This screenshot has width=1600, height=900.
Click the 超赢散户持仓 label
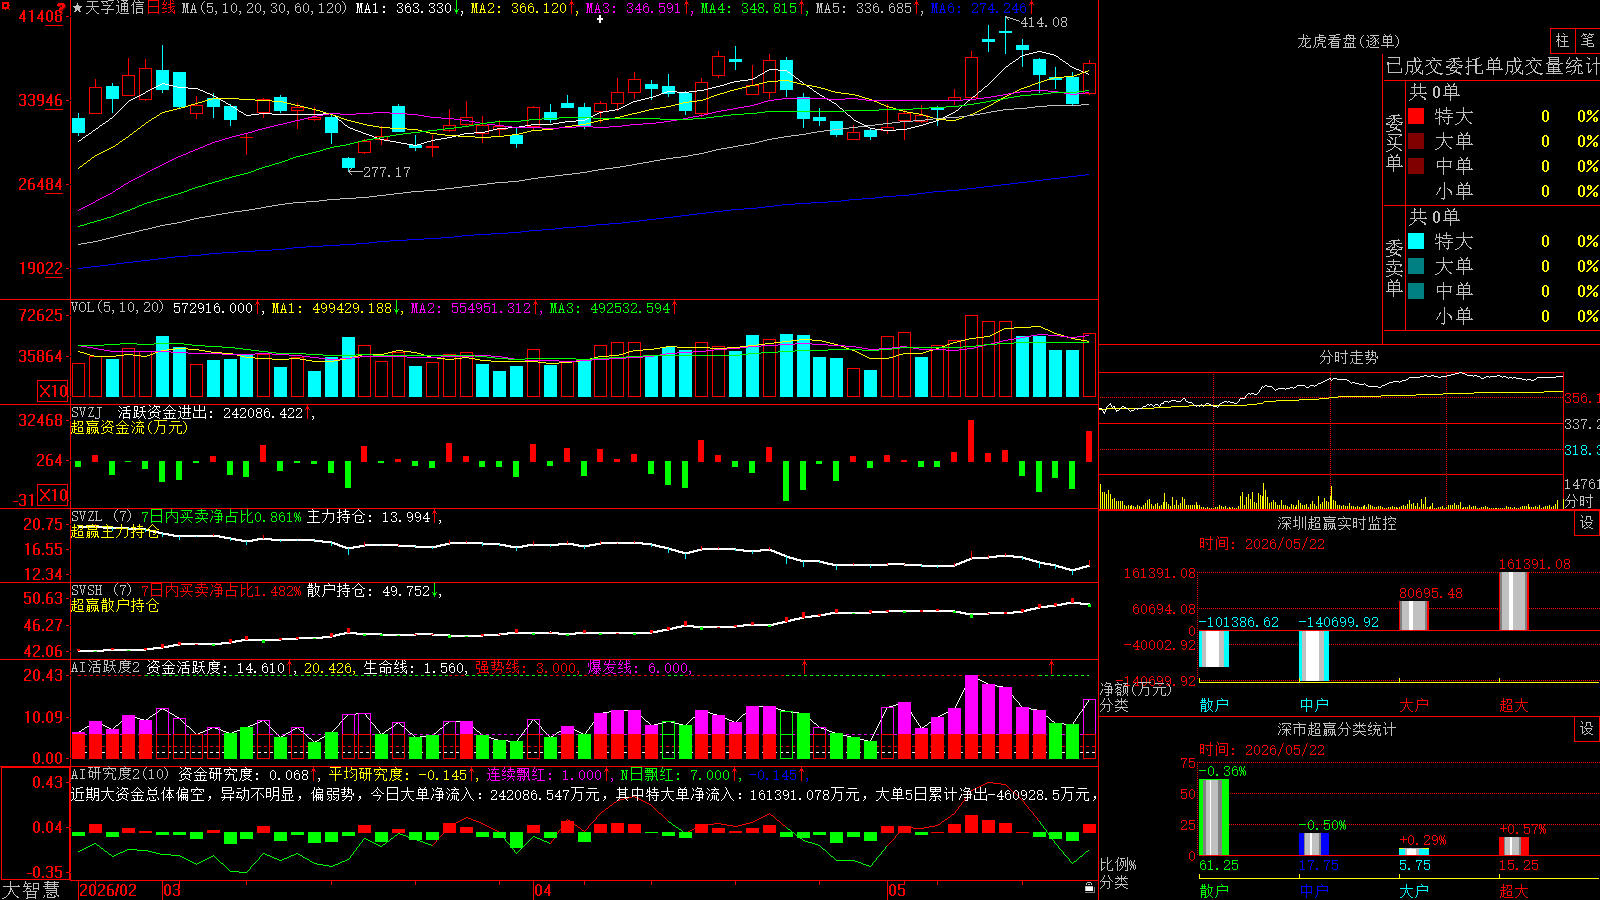point(115,605)
